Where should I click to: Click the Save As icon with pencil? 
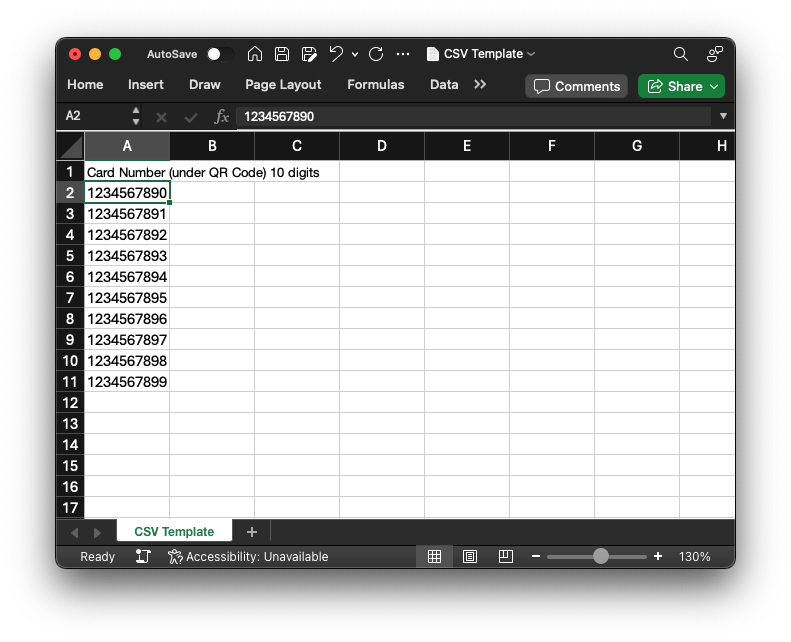click(309, 54)
